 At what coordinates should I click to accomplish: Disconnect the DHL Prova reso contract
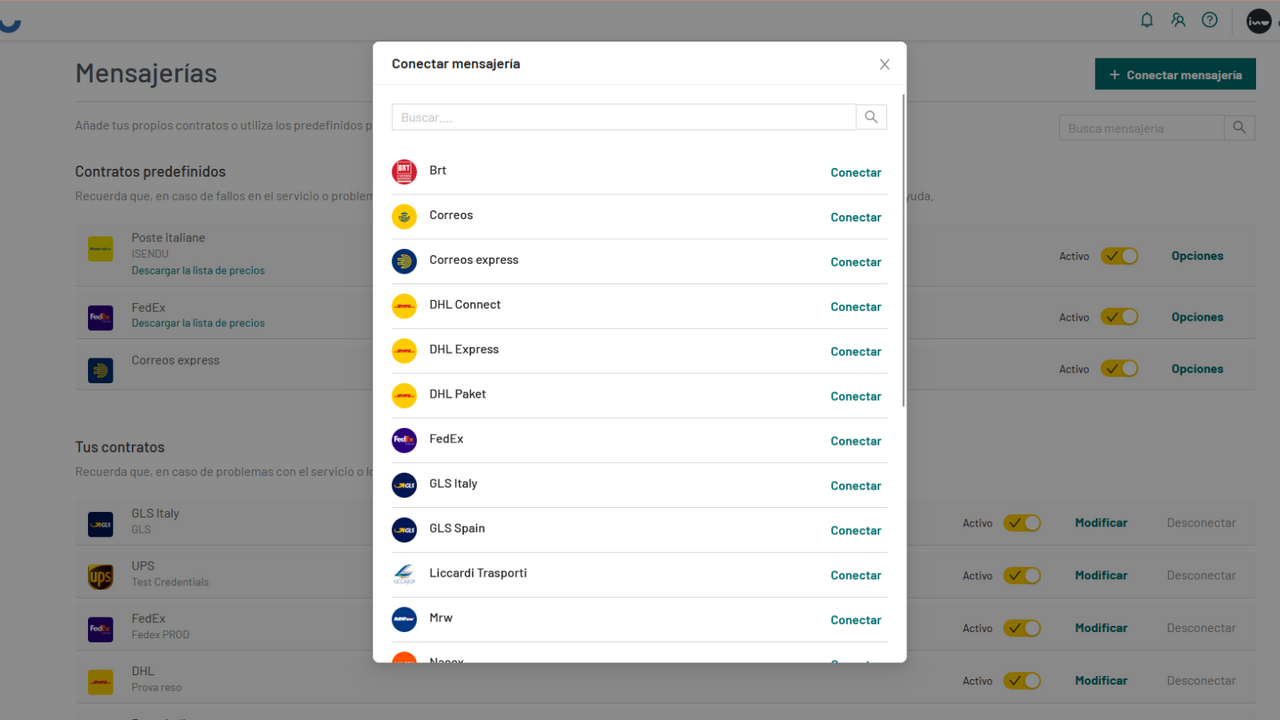click(x=1201, y=681)
